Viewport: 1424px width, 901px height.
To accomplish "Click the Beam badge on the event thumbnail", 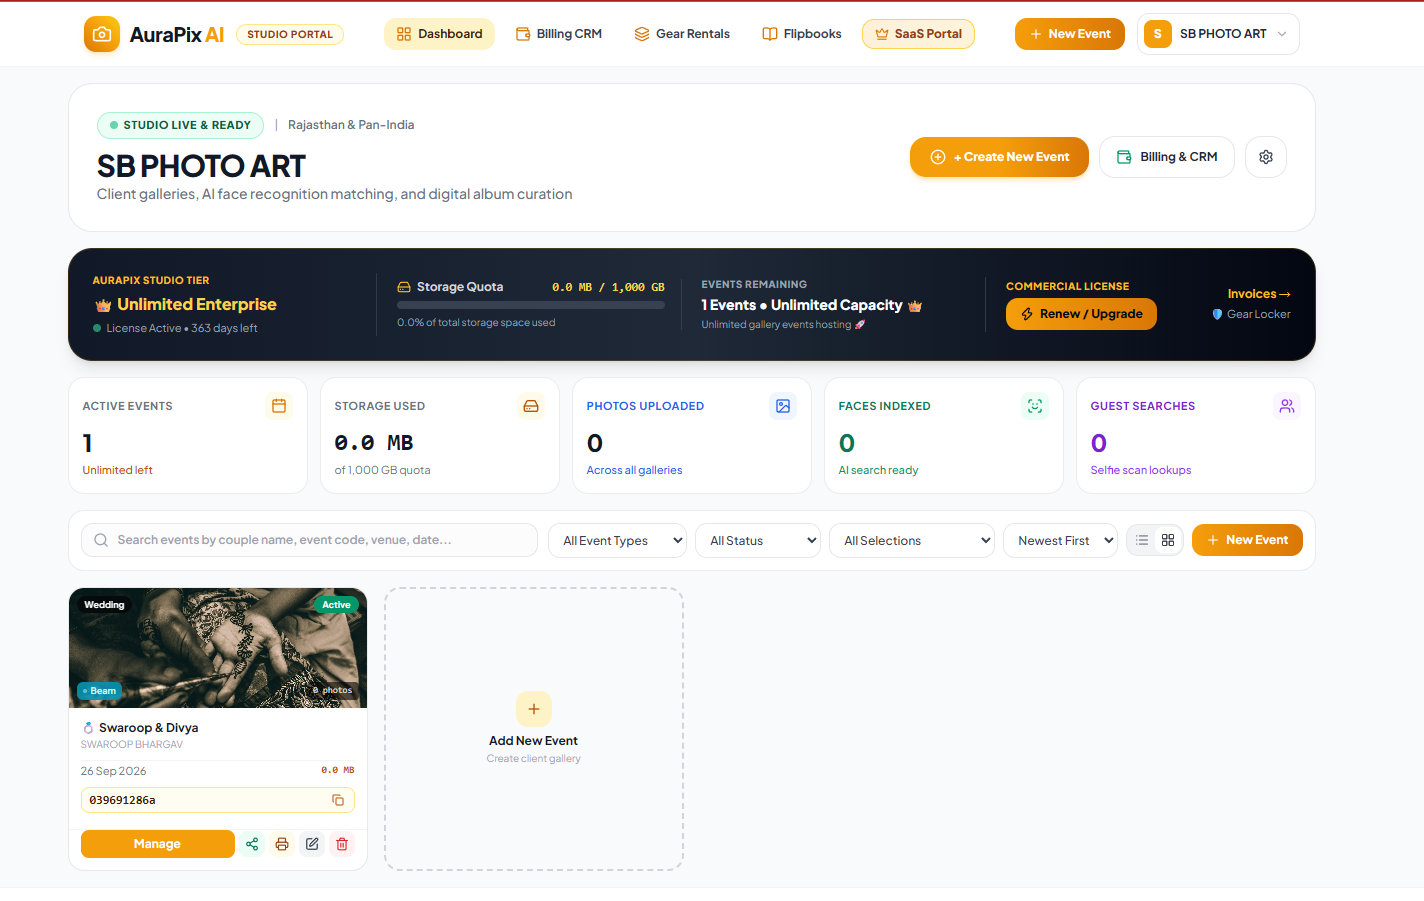I will pyautogui.click(x=99, y=691).
